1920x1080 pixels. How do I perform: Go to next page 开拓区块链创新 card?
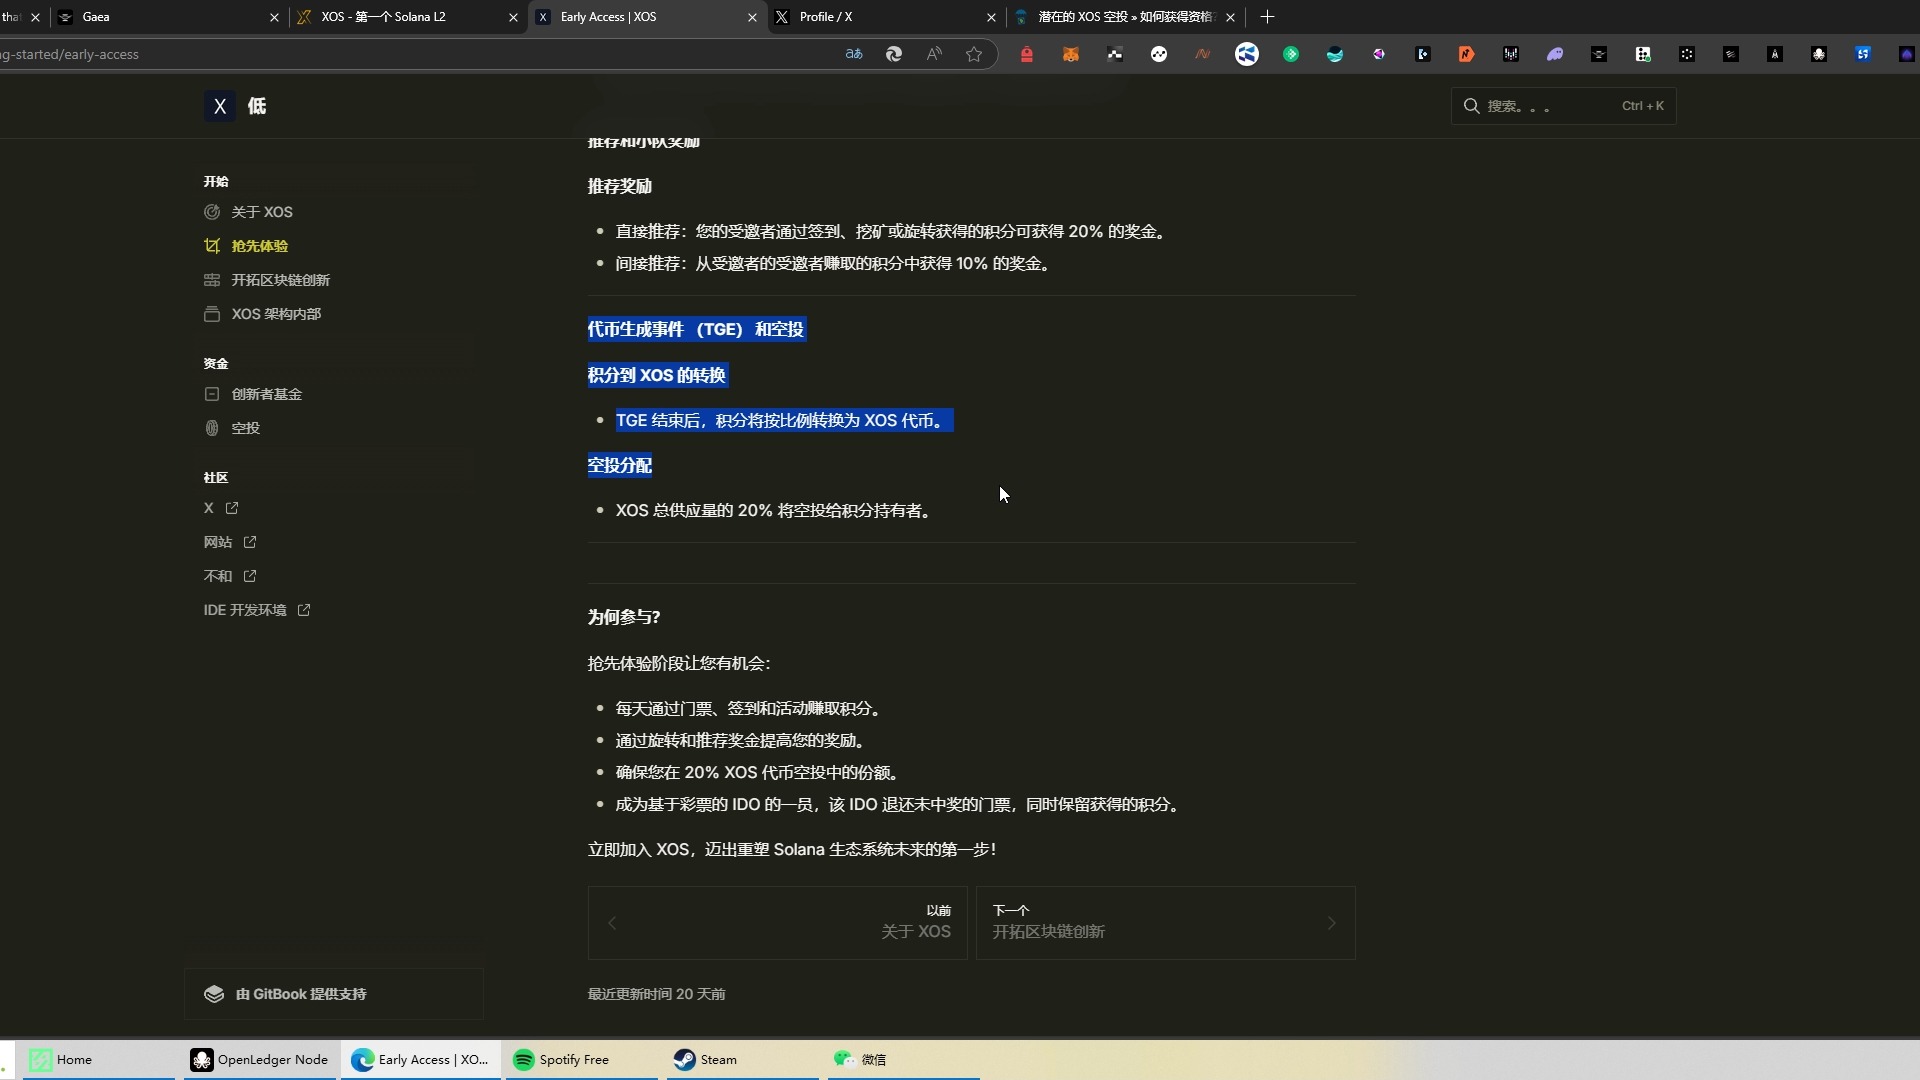click(x=1165, y=923)
